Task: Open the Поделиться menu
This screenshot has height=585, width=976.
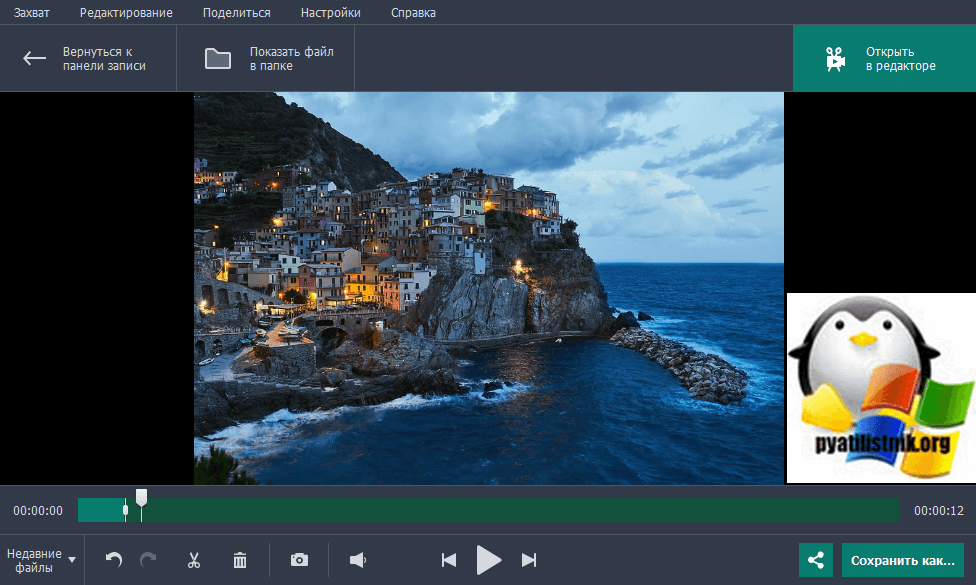Action: 236,13
